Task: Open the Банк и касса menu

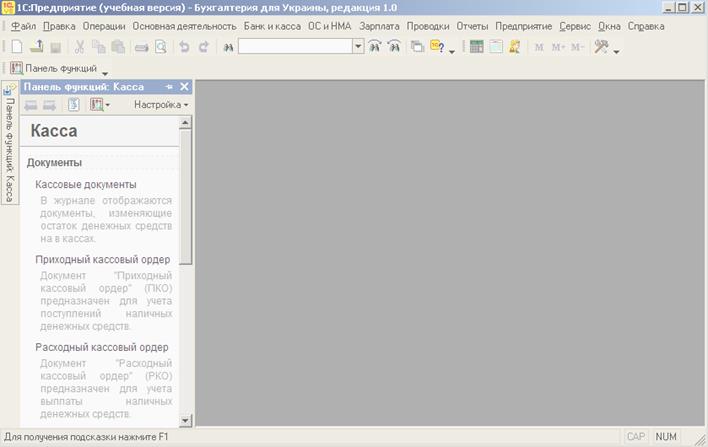Action: [x=272, y=26]
